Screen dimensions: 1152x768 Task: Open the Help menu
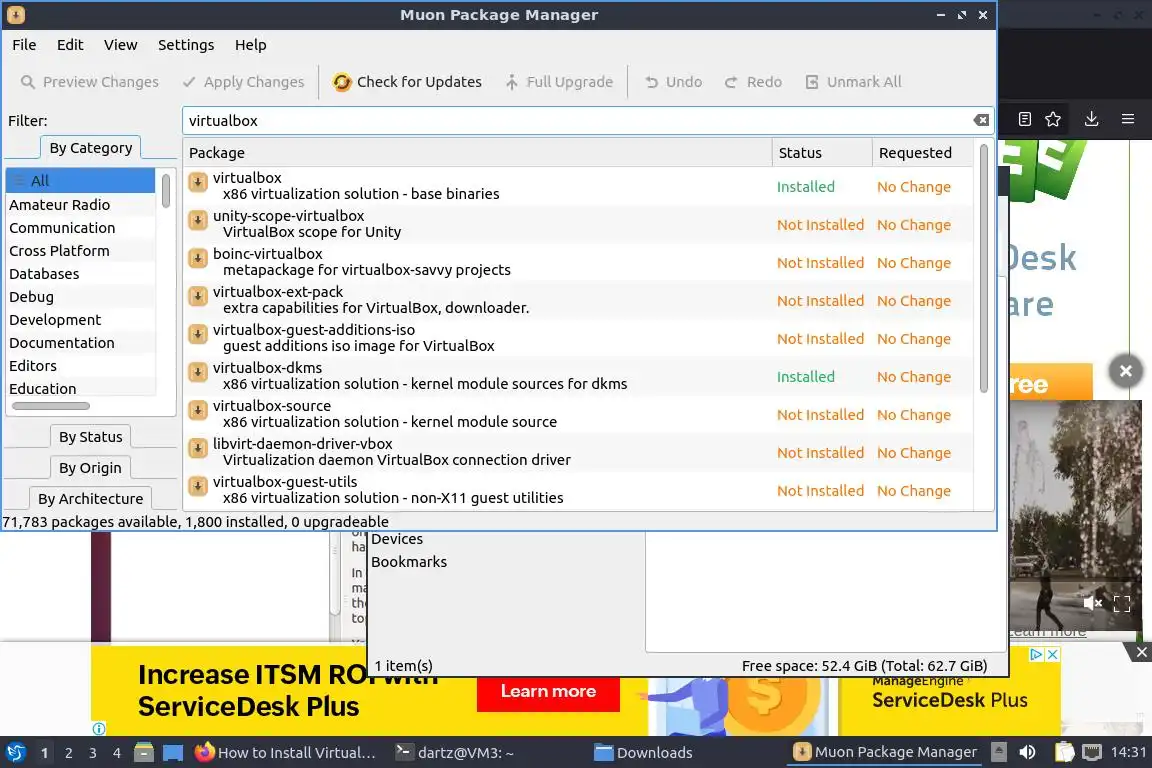pos(251,45)
